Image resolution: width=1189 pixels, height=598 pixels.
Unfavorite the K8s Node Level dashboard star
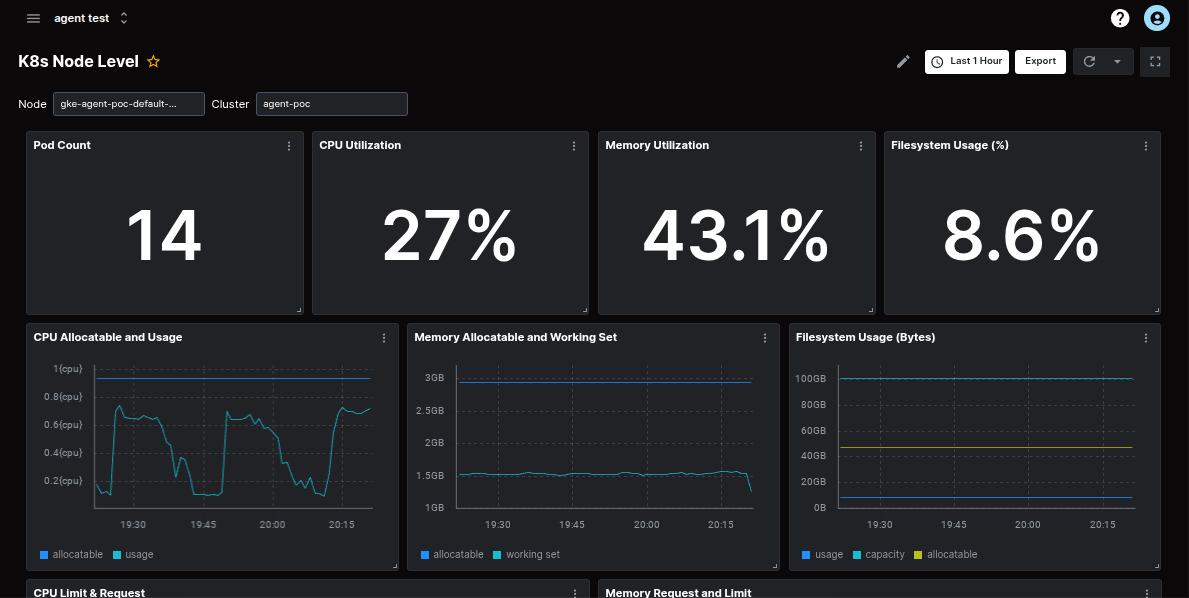(153, 61)
